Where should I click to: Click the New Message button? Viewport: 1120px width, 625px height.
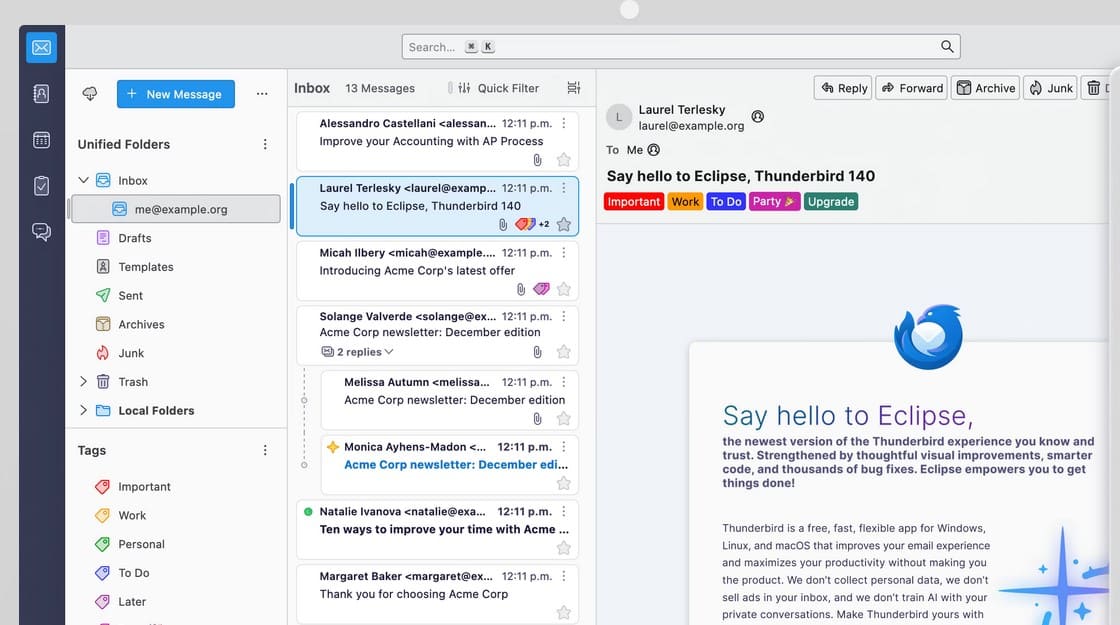(176, 94)
